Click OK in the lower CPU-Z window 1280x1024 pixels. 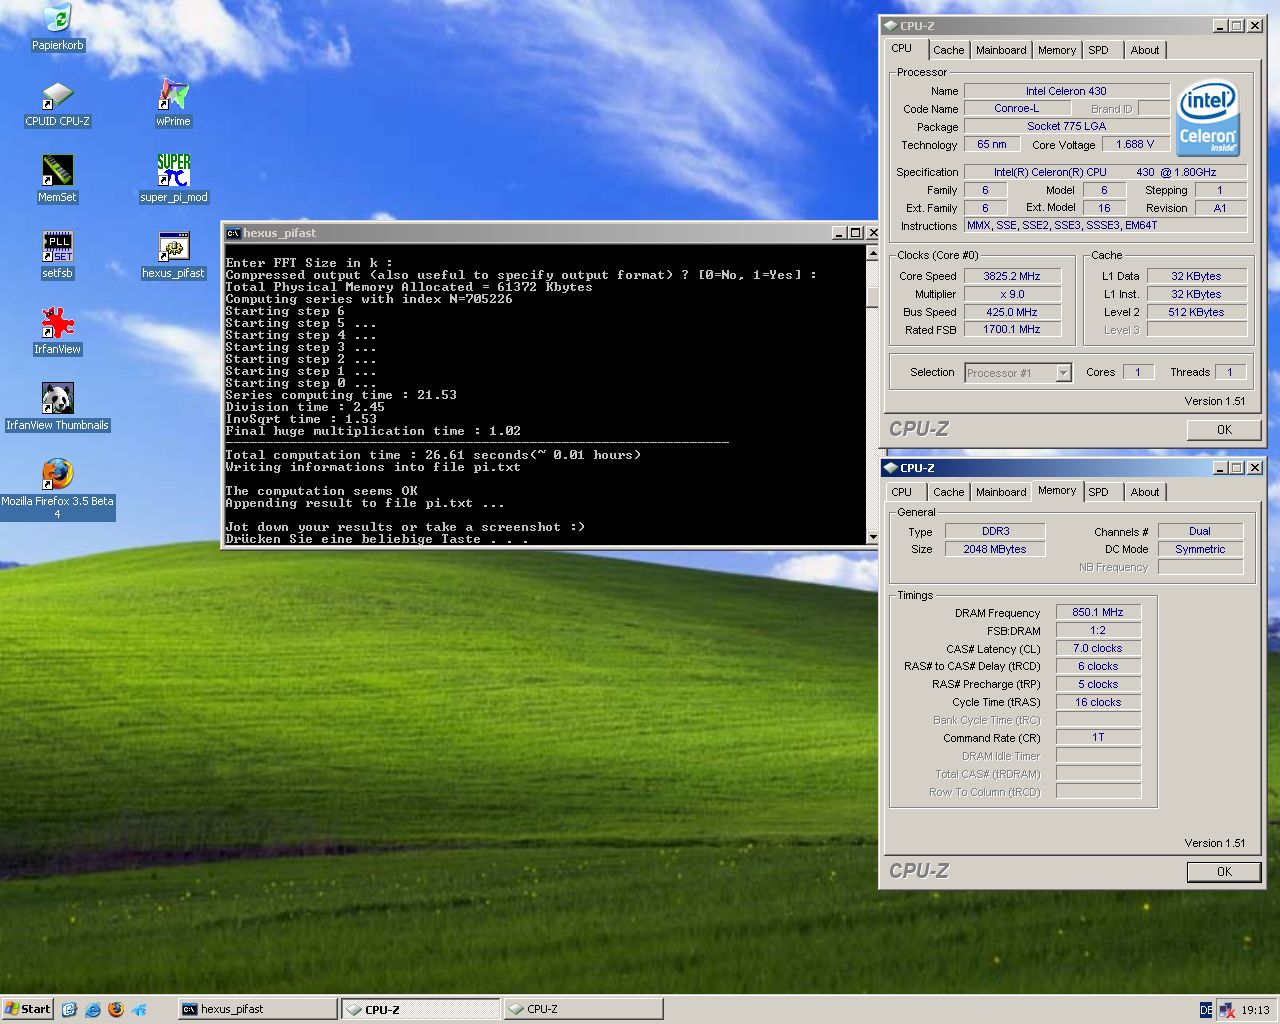[x=1224, y=871]
